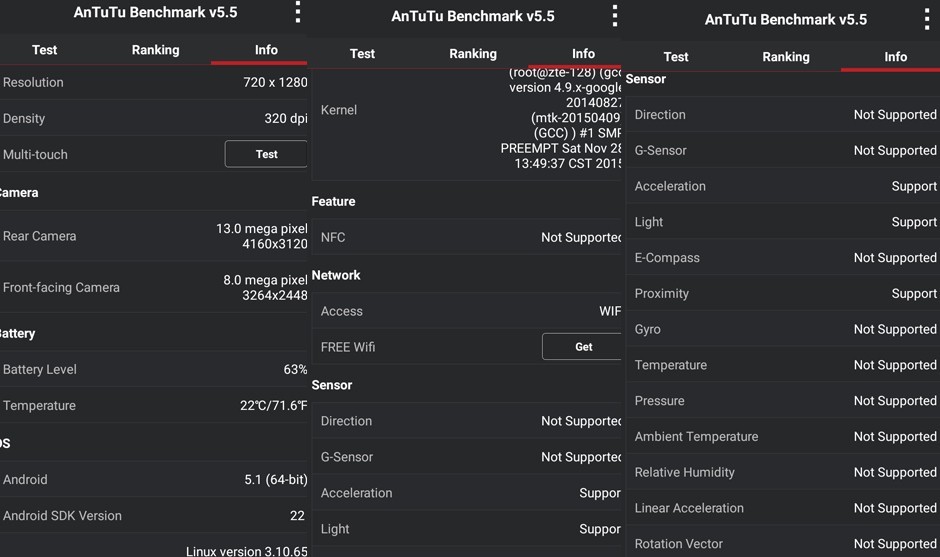Select the Proximity sensor row

pos(784,293)
